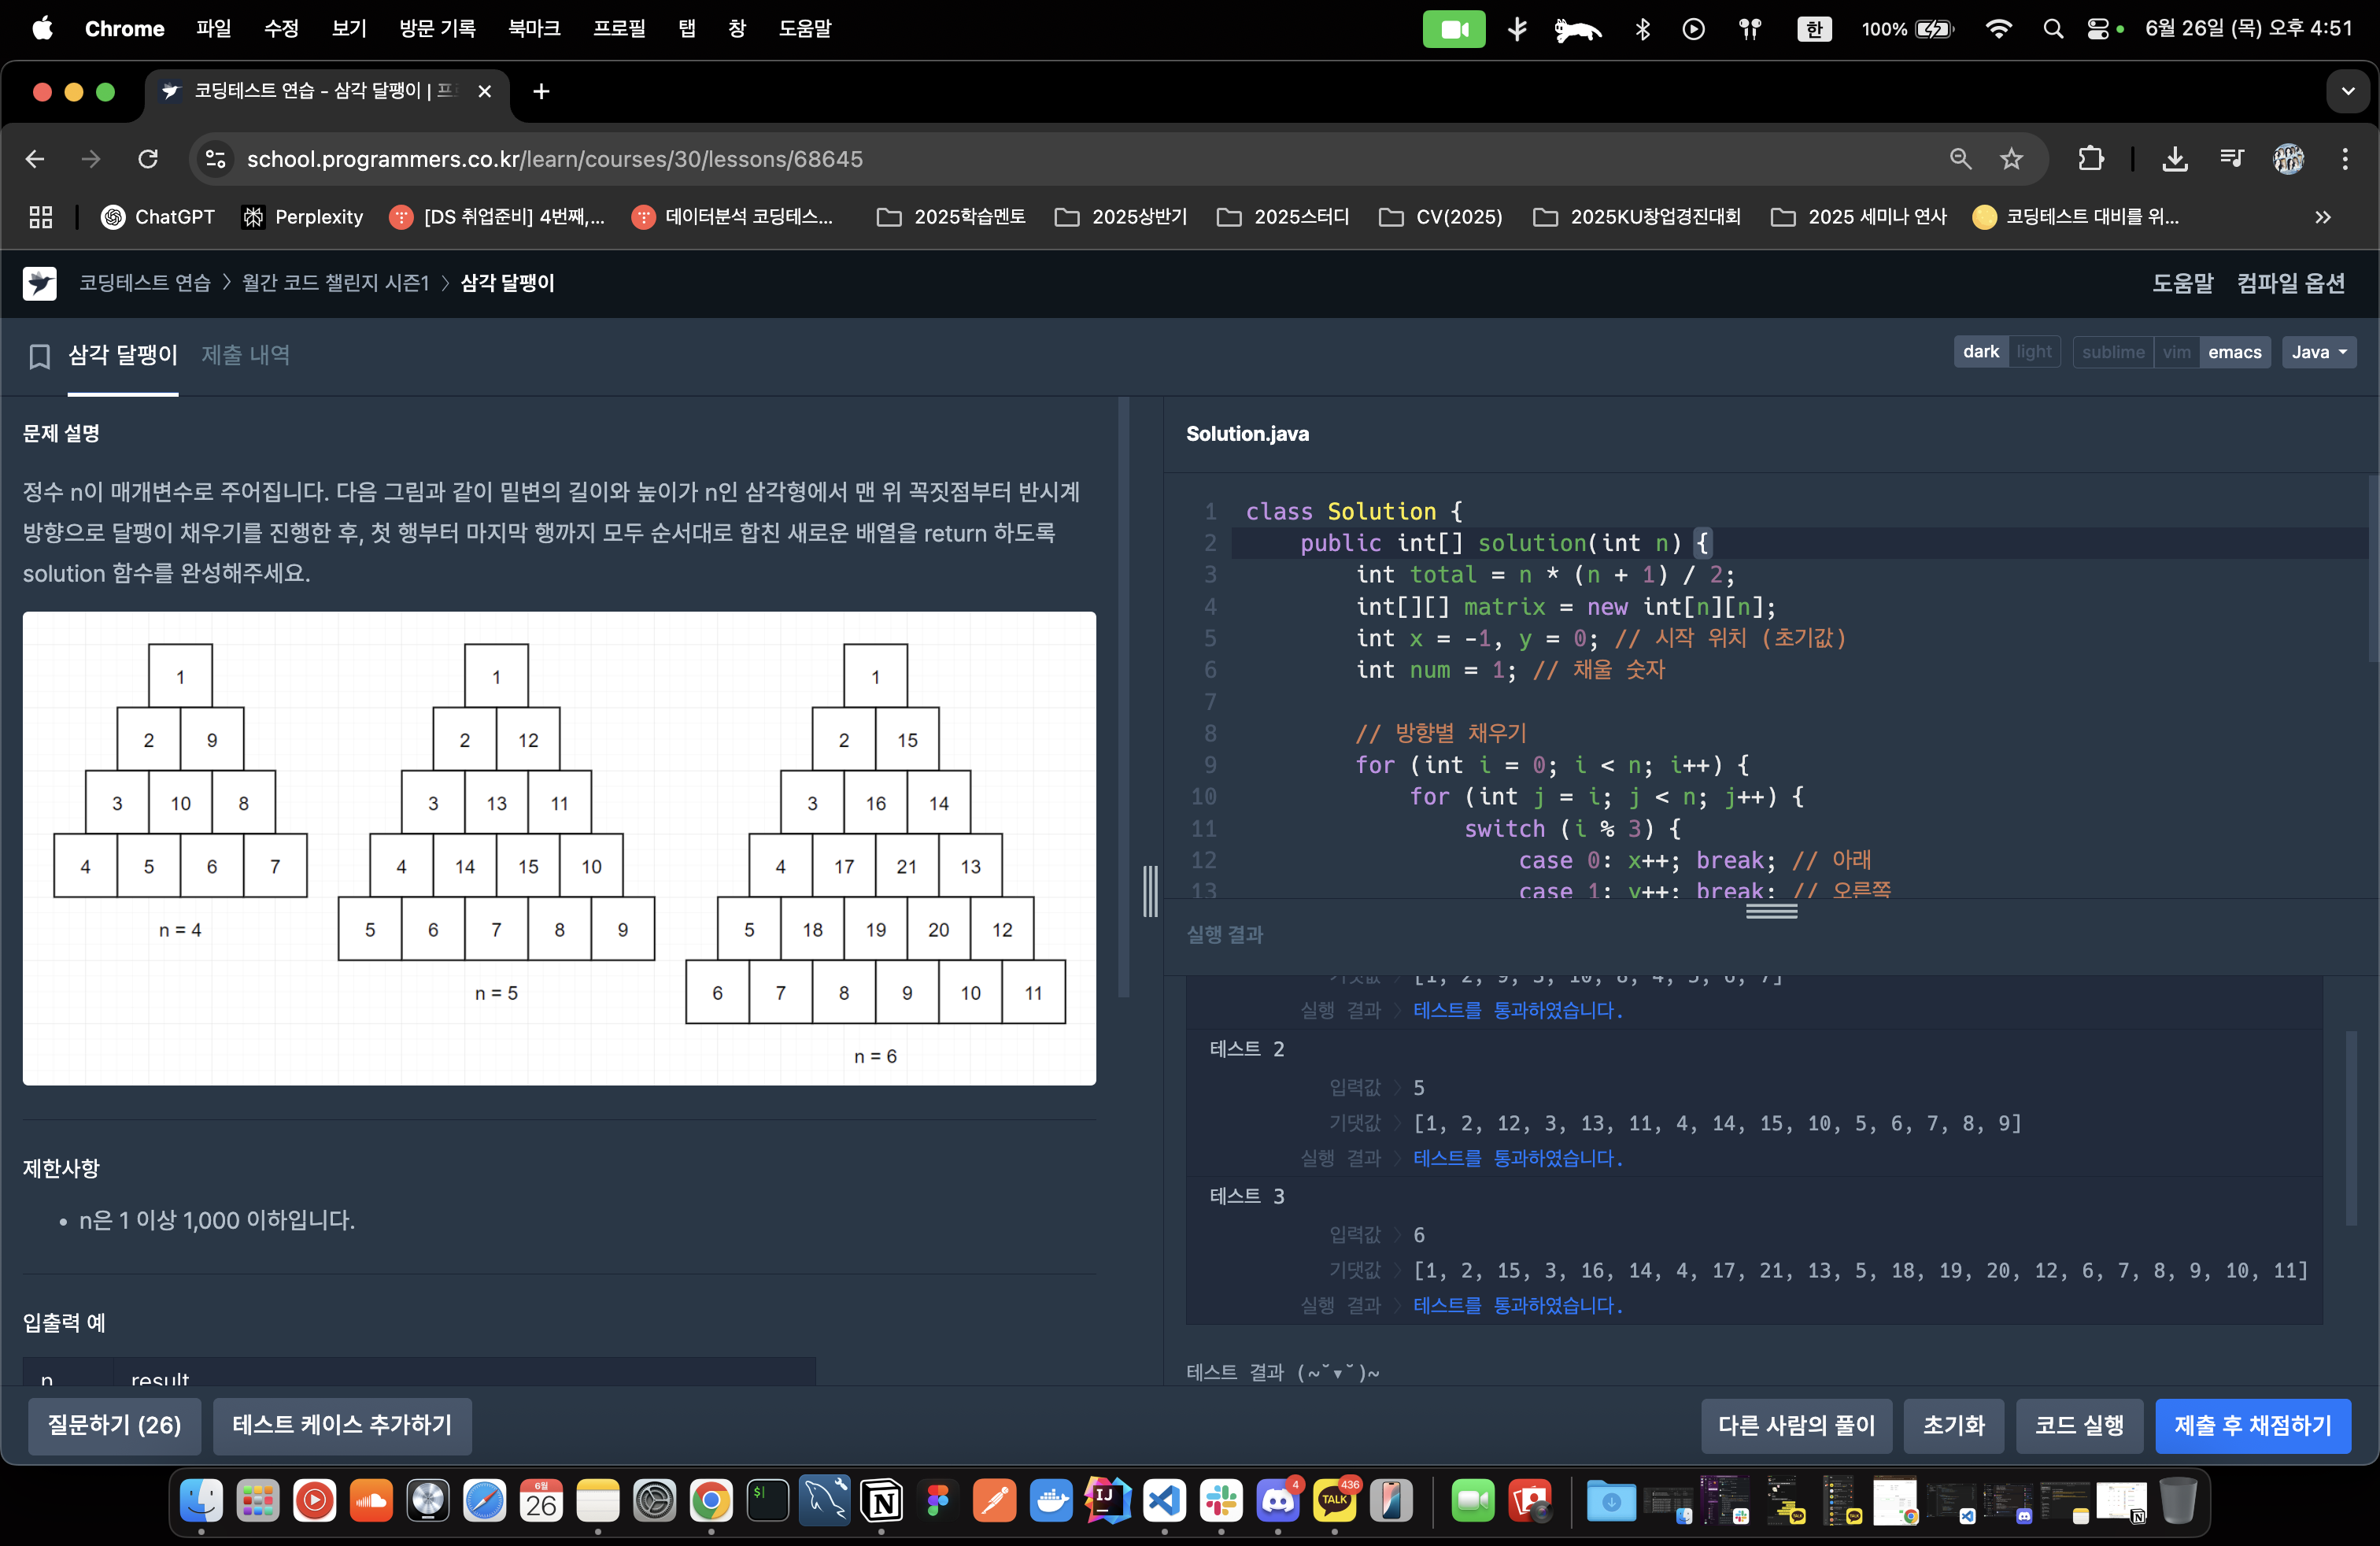
Task: Open Chrome three-dot menu
Action: [x=2345, y=159]
